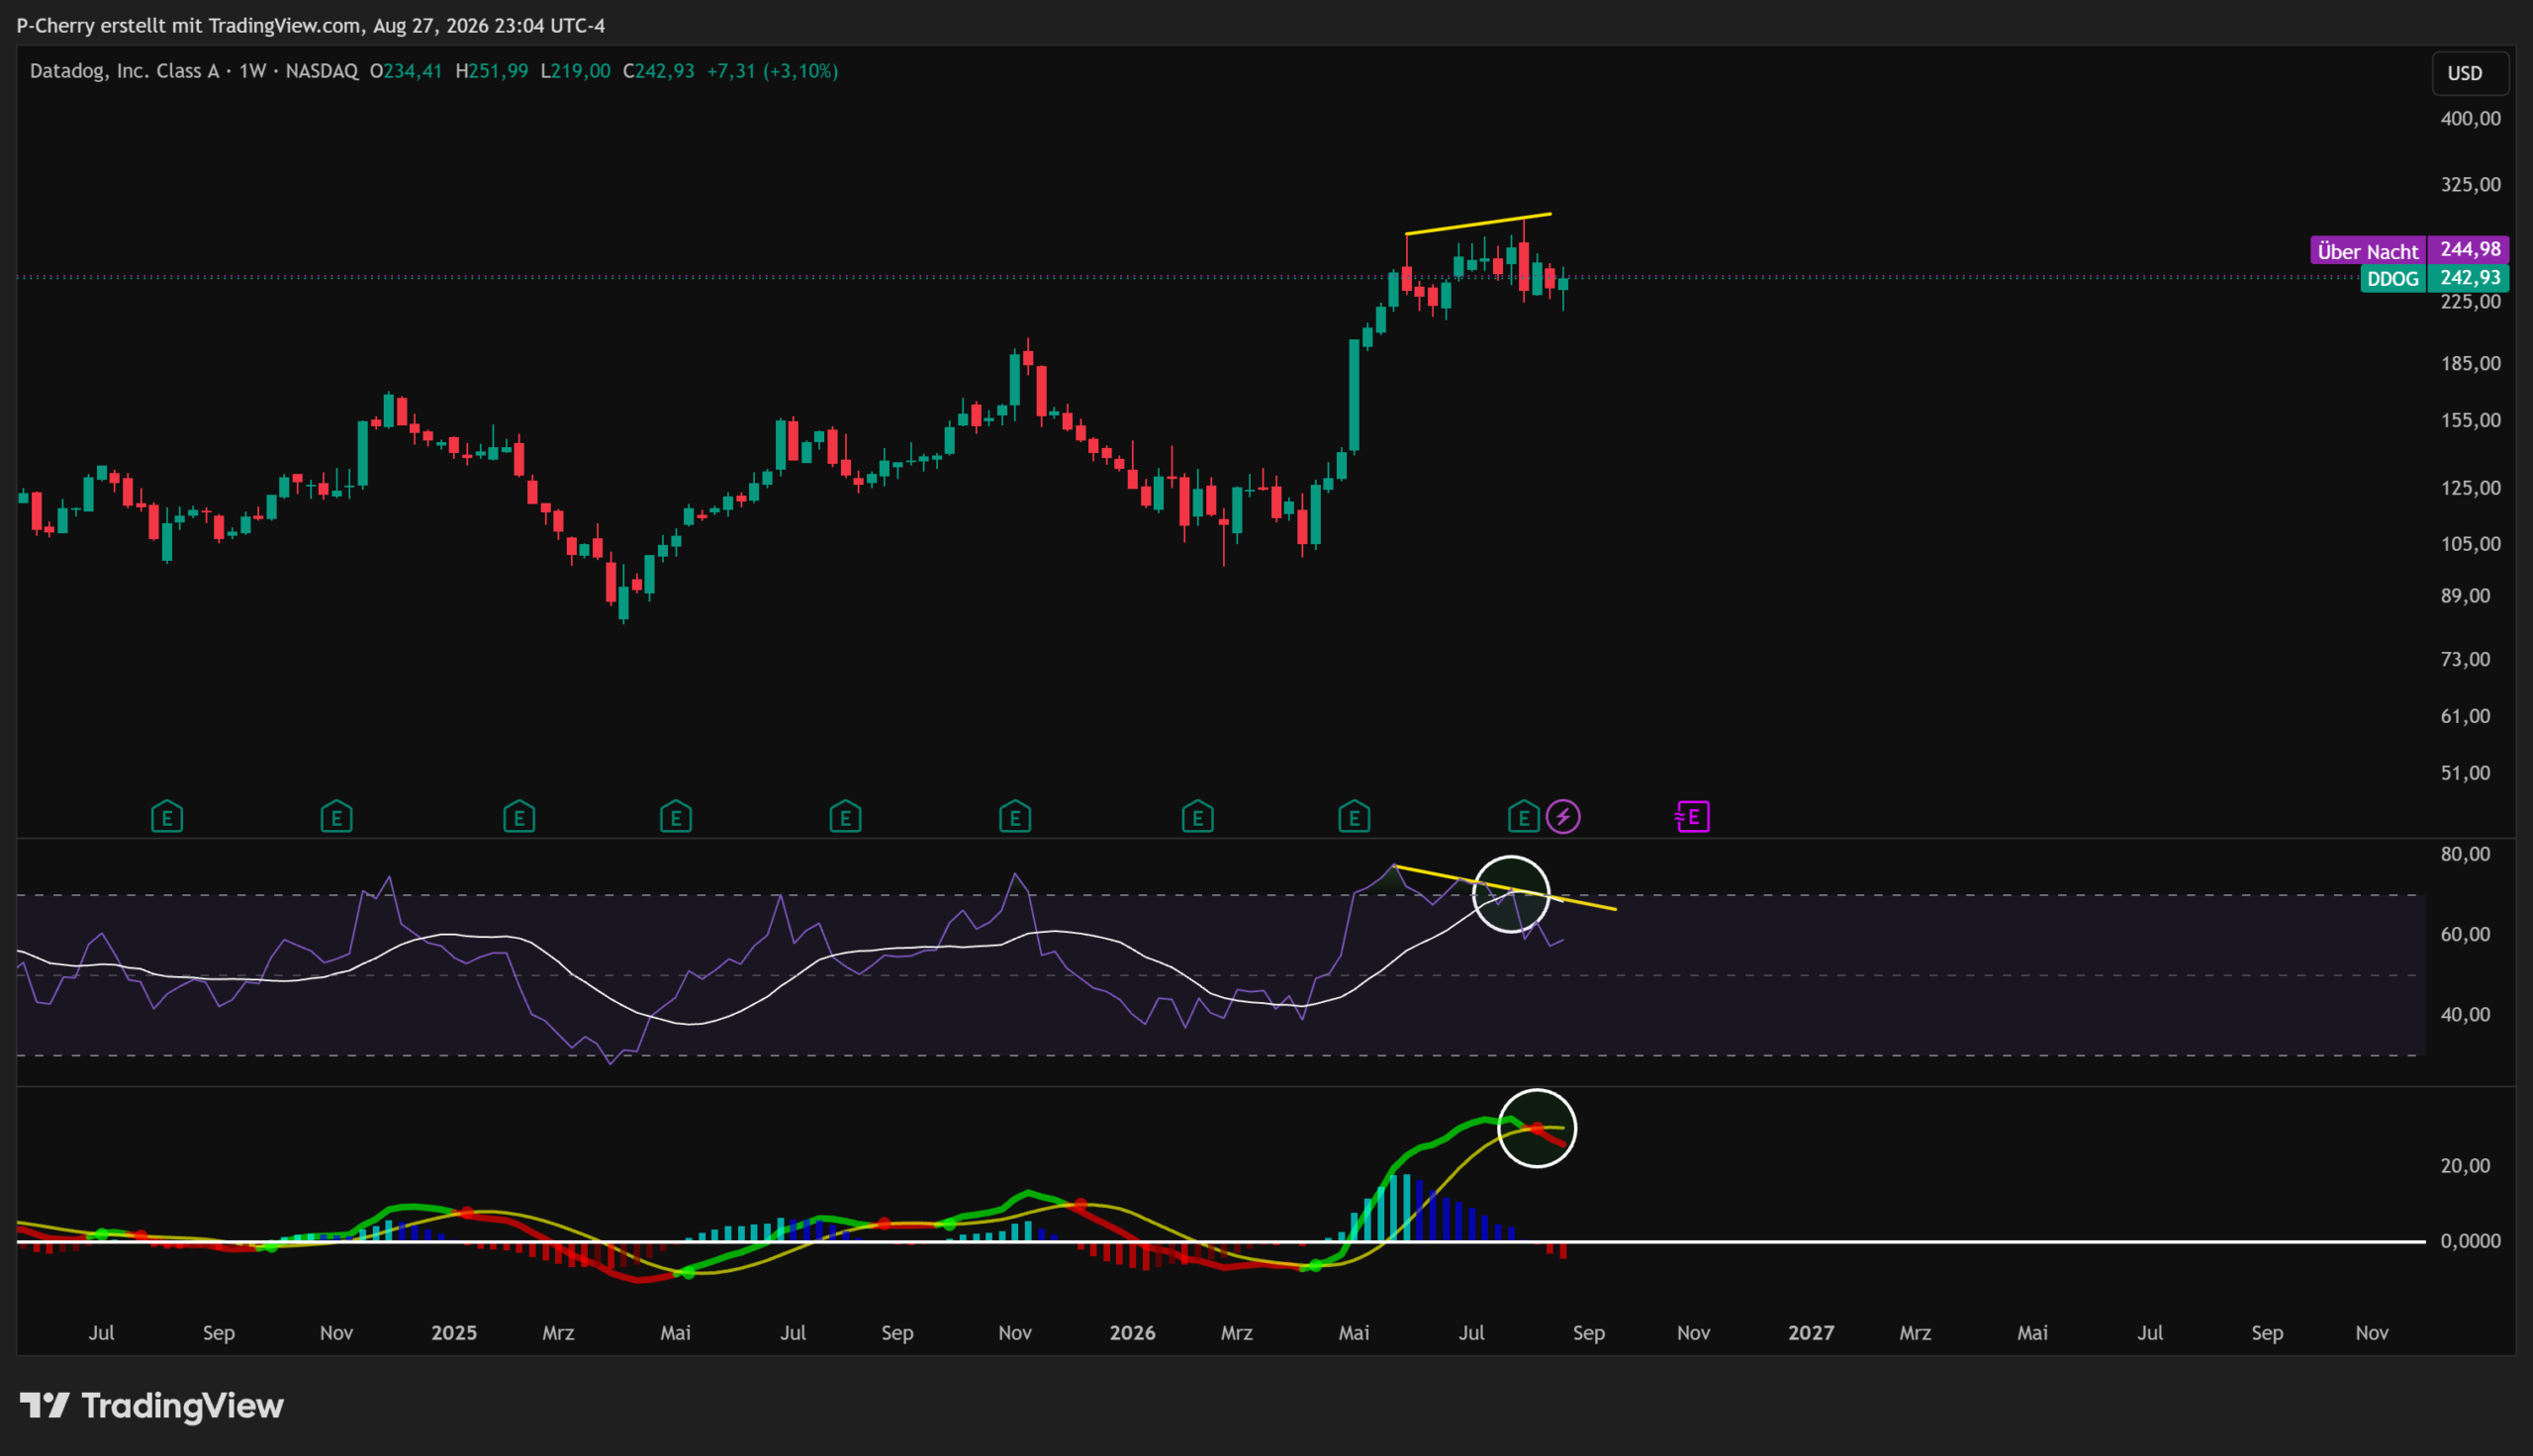Viewport: 2533px width, 1456px height.
Task: Select the 242,93 last price tag on axis
Action: pos(2469,277)
